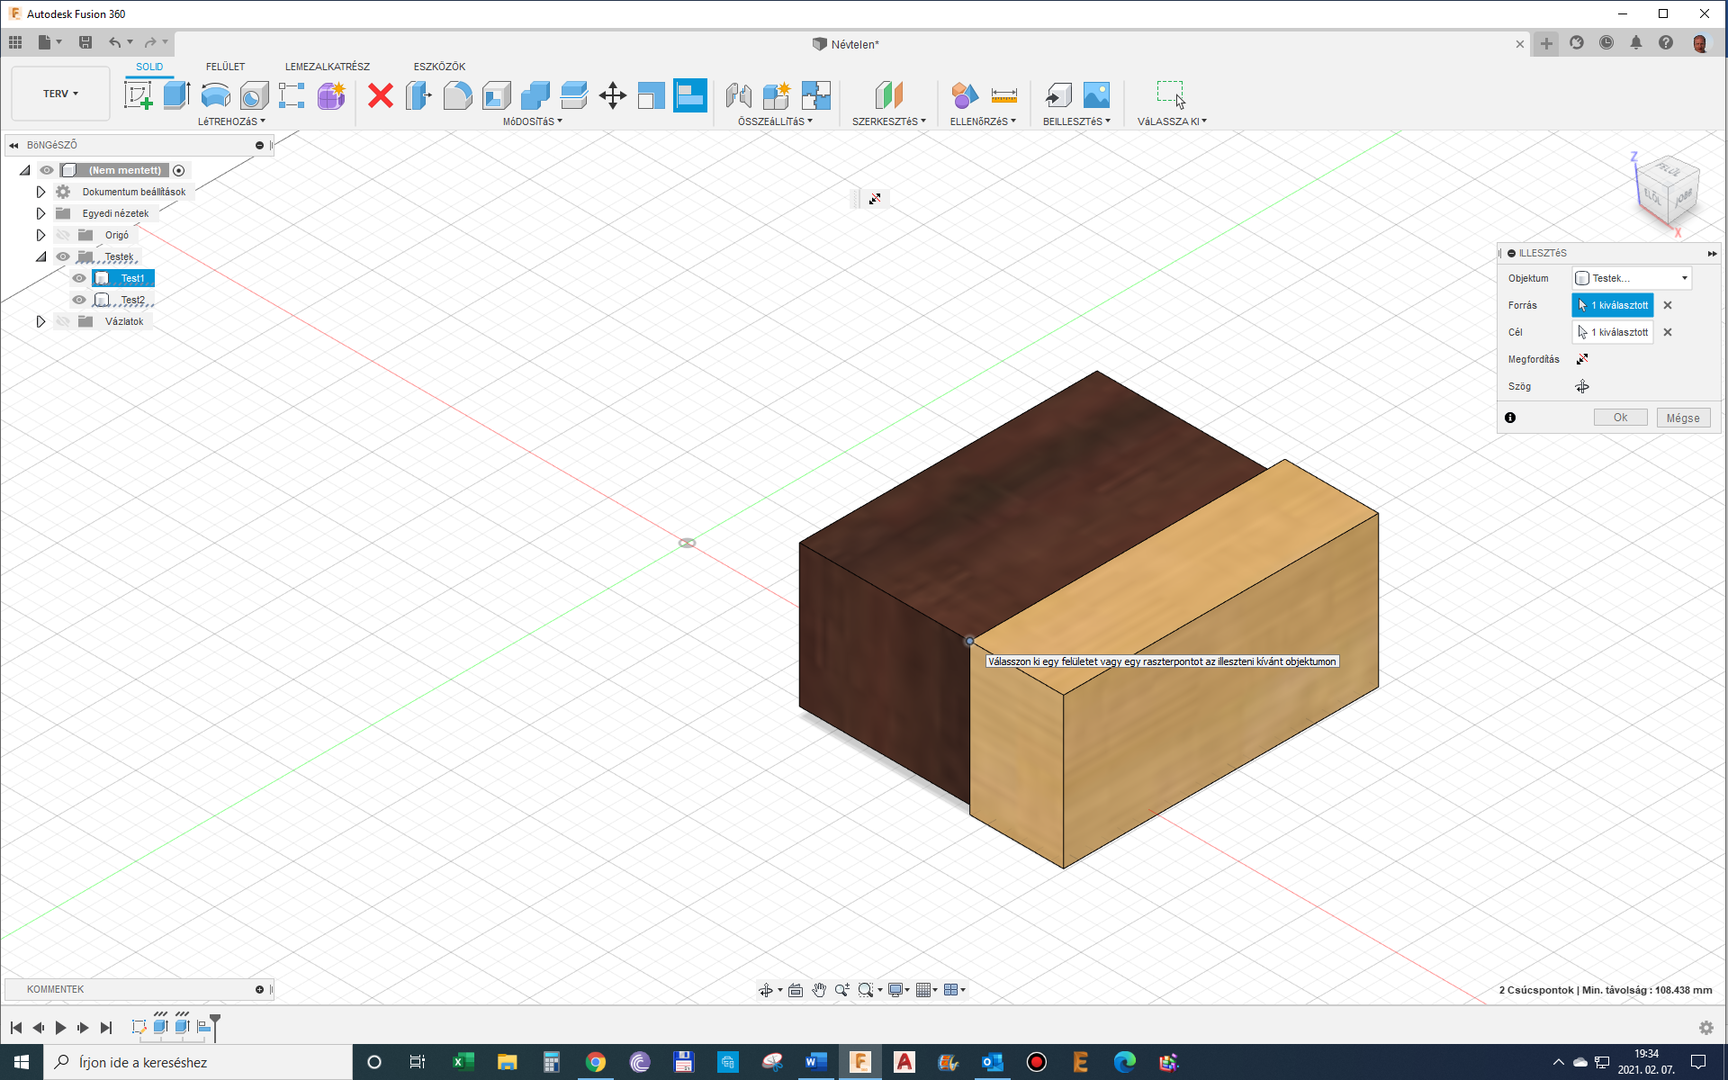Select the Insert Canvas image tool
This screenshot has height=1080, width=1728.
1097,96
